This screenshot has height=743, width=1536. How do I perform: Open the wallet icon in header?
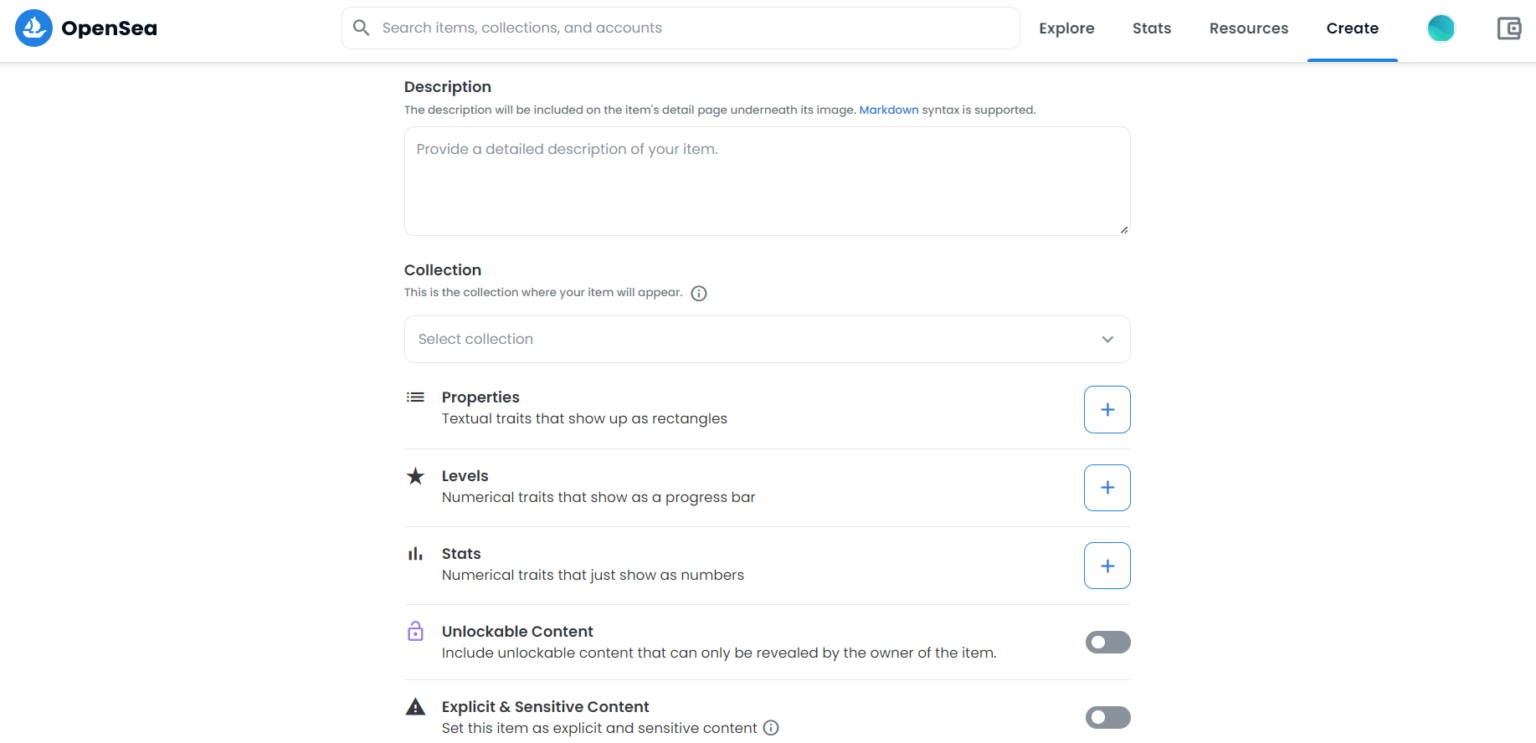click(x=1509, y=28)
